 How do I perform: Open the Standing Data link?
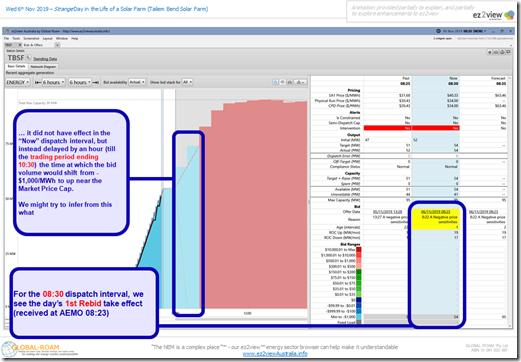45,59
